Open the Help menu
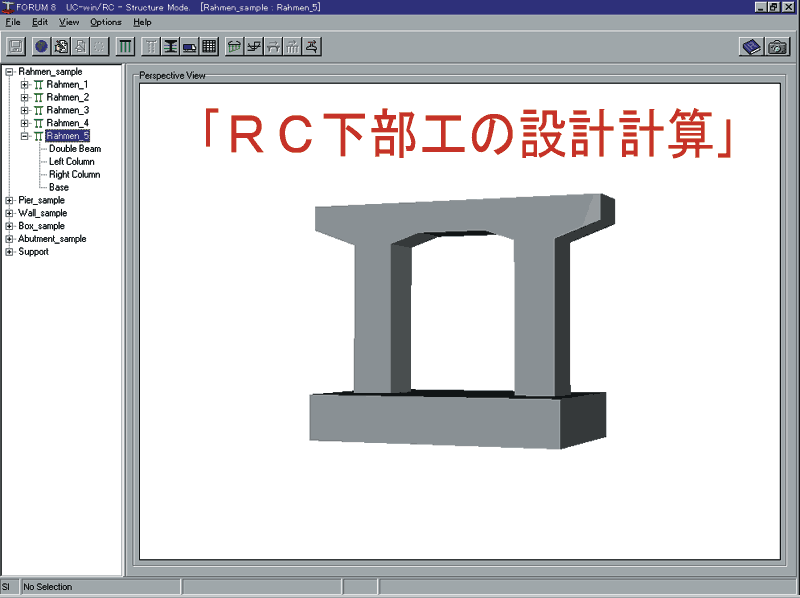The height and width of the screenshot is (598, 800). [x=142, y=22]
